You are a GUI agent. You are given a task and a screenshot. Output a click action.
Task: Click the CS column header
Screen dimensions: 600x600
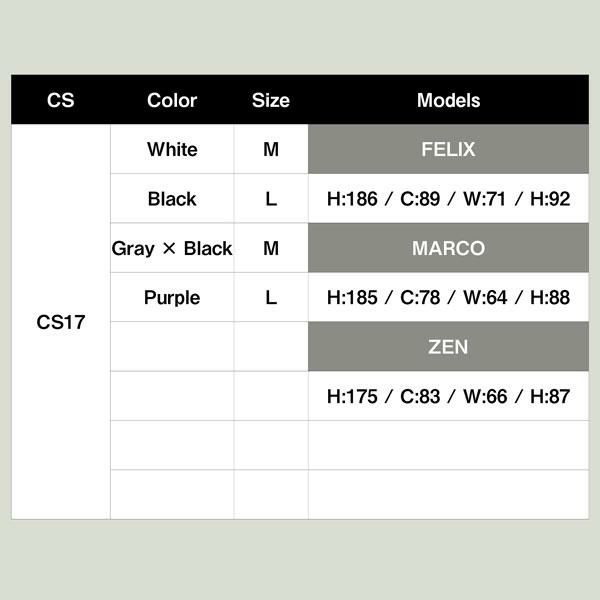pos(60,100)
